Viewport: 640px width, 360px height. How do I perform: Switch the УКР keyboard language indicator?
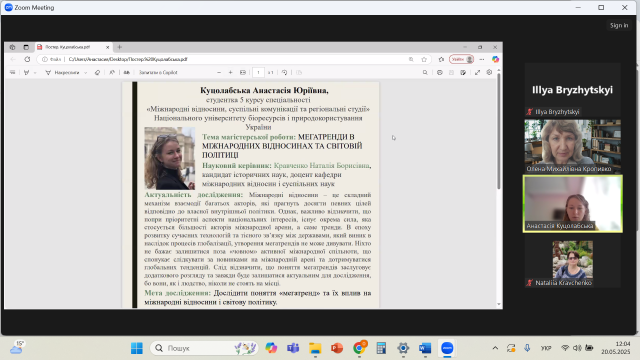(546, 348)
